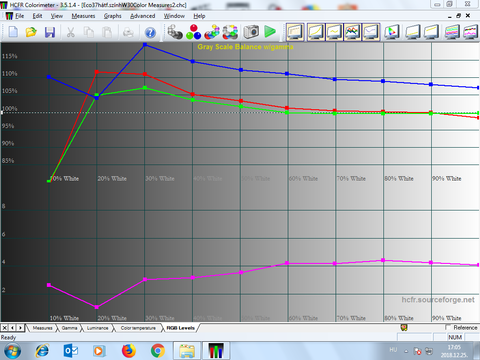
Task: Switch to the Luminance tab
Action: [x=97, y=328]
